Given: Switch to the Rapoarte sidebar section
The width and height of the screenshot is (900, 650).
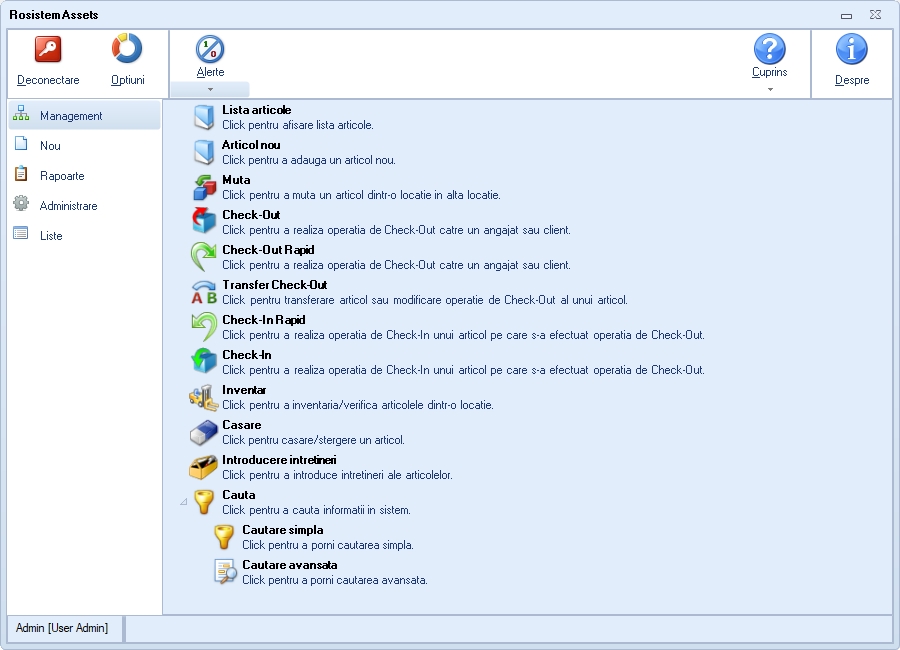Looking at the screenshot, I should (x=62, y=176).
